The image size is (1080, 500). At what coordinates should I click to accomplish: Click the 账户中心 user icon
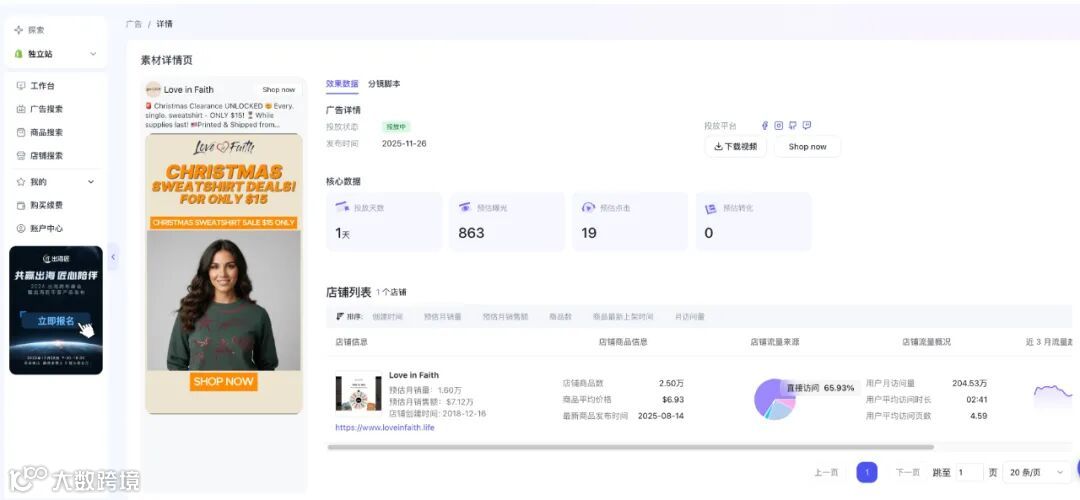[21, 228]
